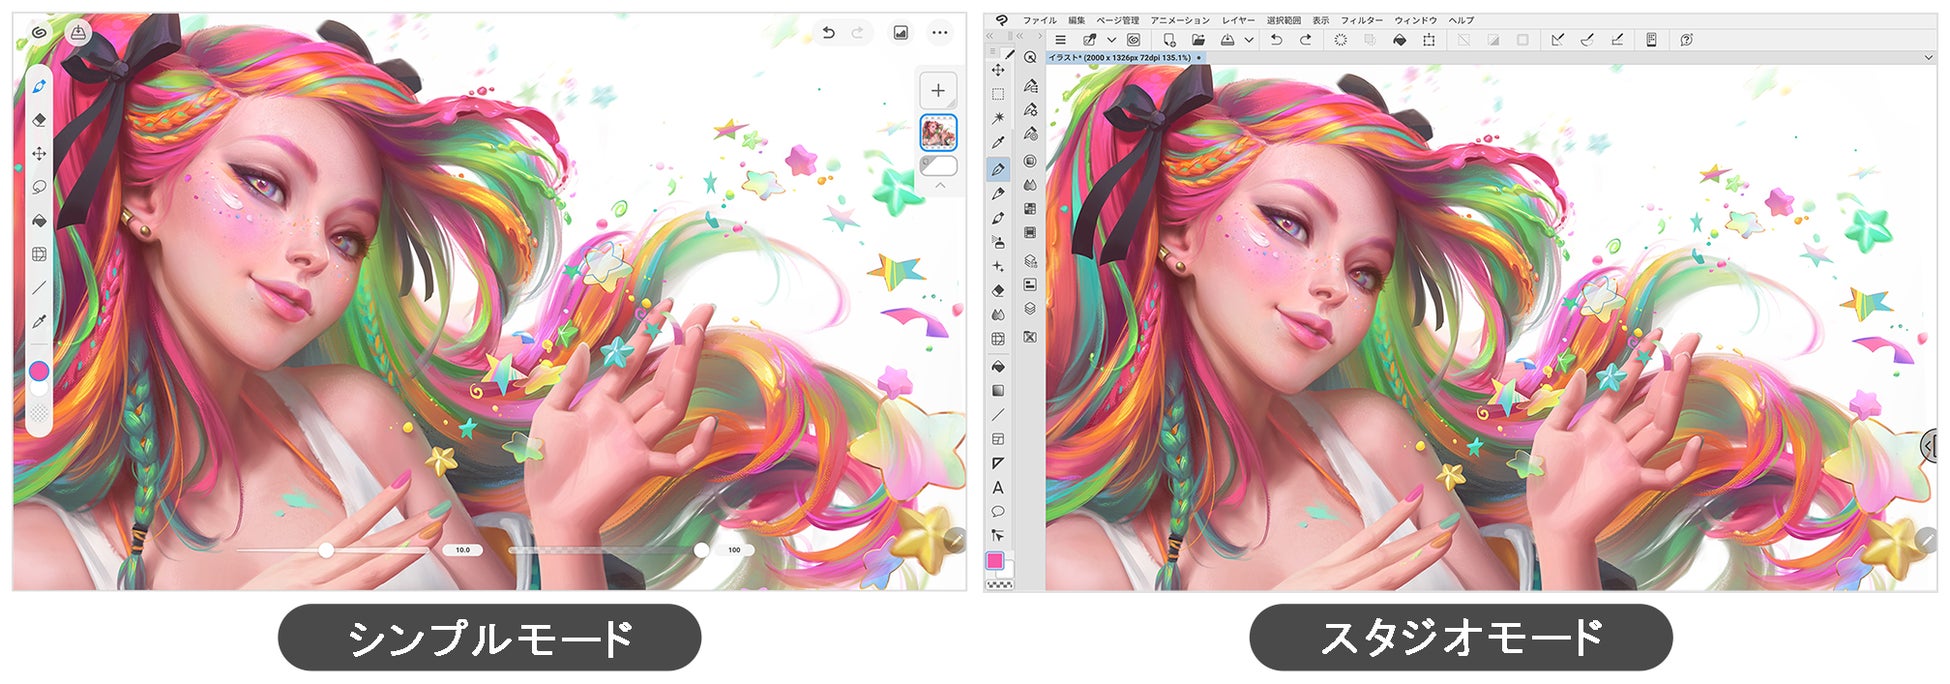Expand canvas tab list chevron at right edge
The width and height of the screenshot is (1950, 684).
point(1929,58)
